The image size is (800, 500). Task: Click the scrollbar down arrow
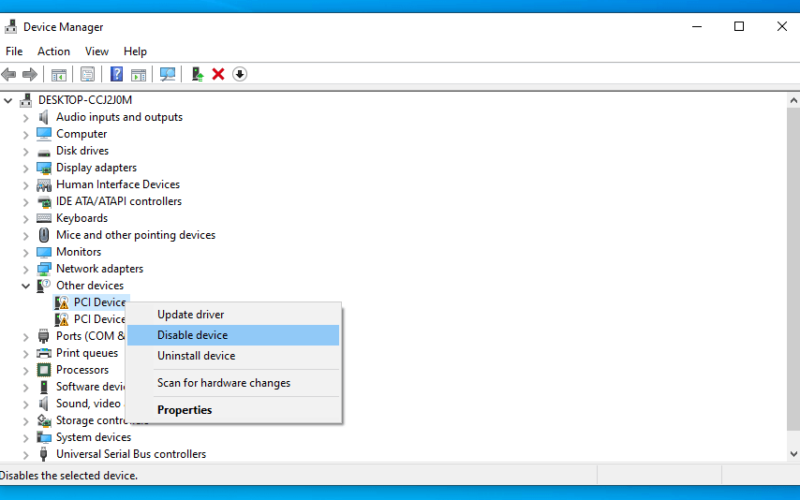(x=793, y=454)
